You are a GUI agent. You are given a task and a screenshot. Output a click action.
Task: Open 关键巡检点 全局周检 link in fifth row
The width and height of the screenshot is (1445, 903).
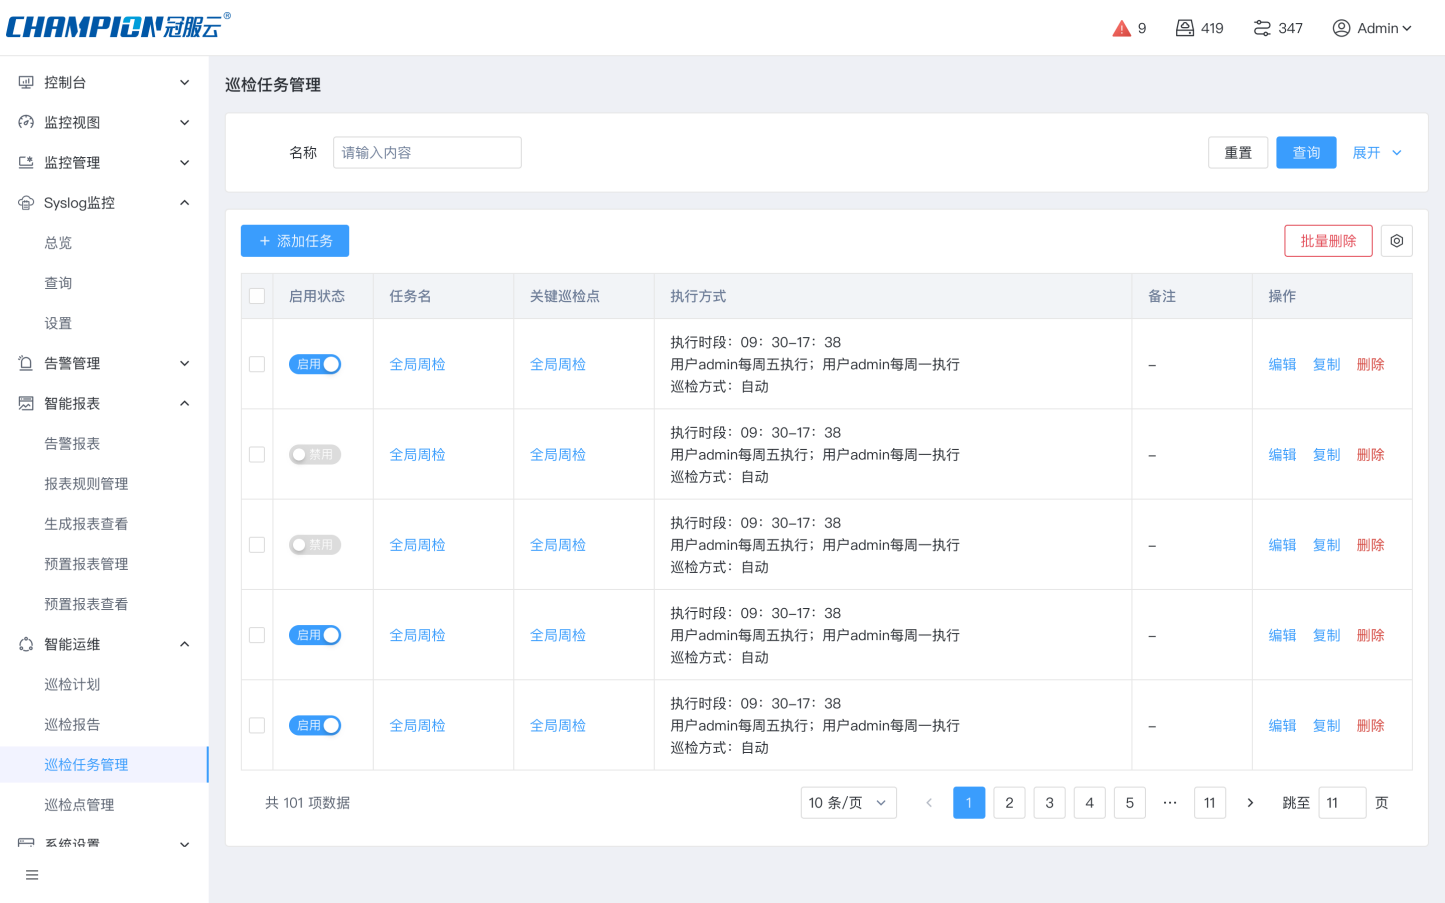[x=558, y=725]
